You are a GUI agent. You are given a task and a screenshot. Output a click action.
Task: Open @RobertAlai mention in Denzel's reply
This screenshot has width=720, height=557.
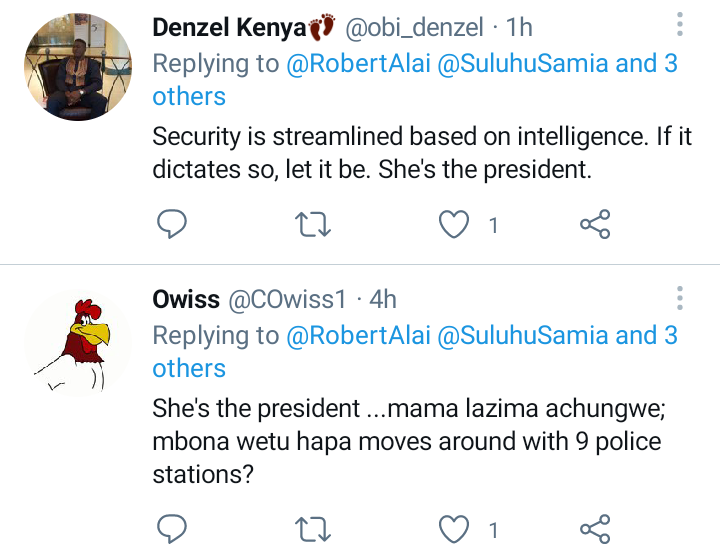358,63
